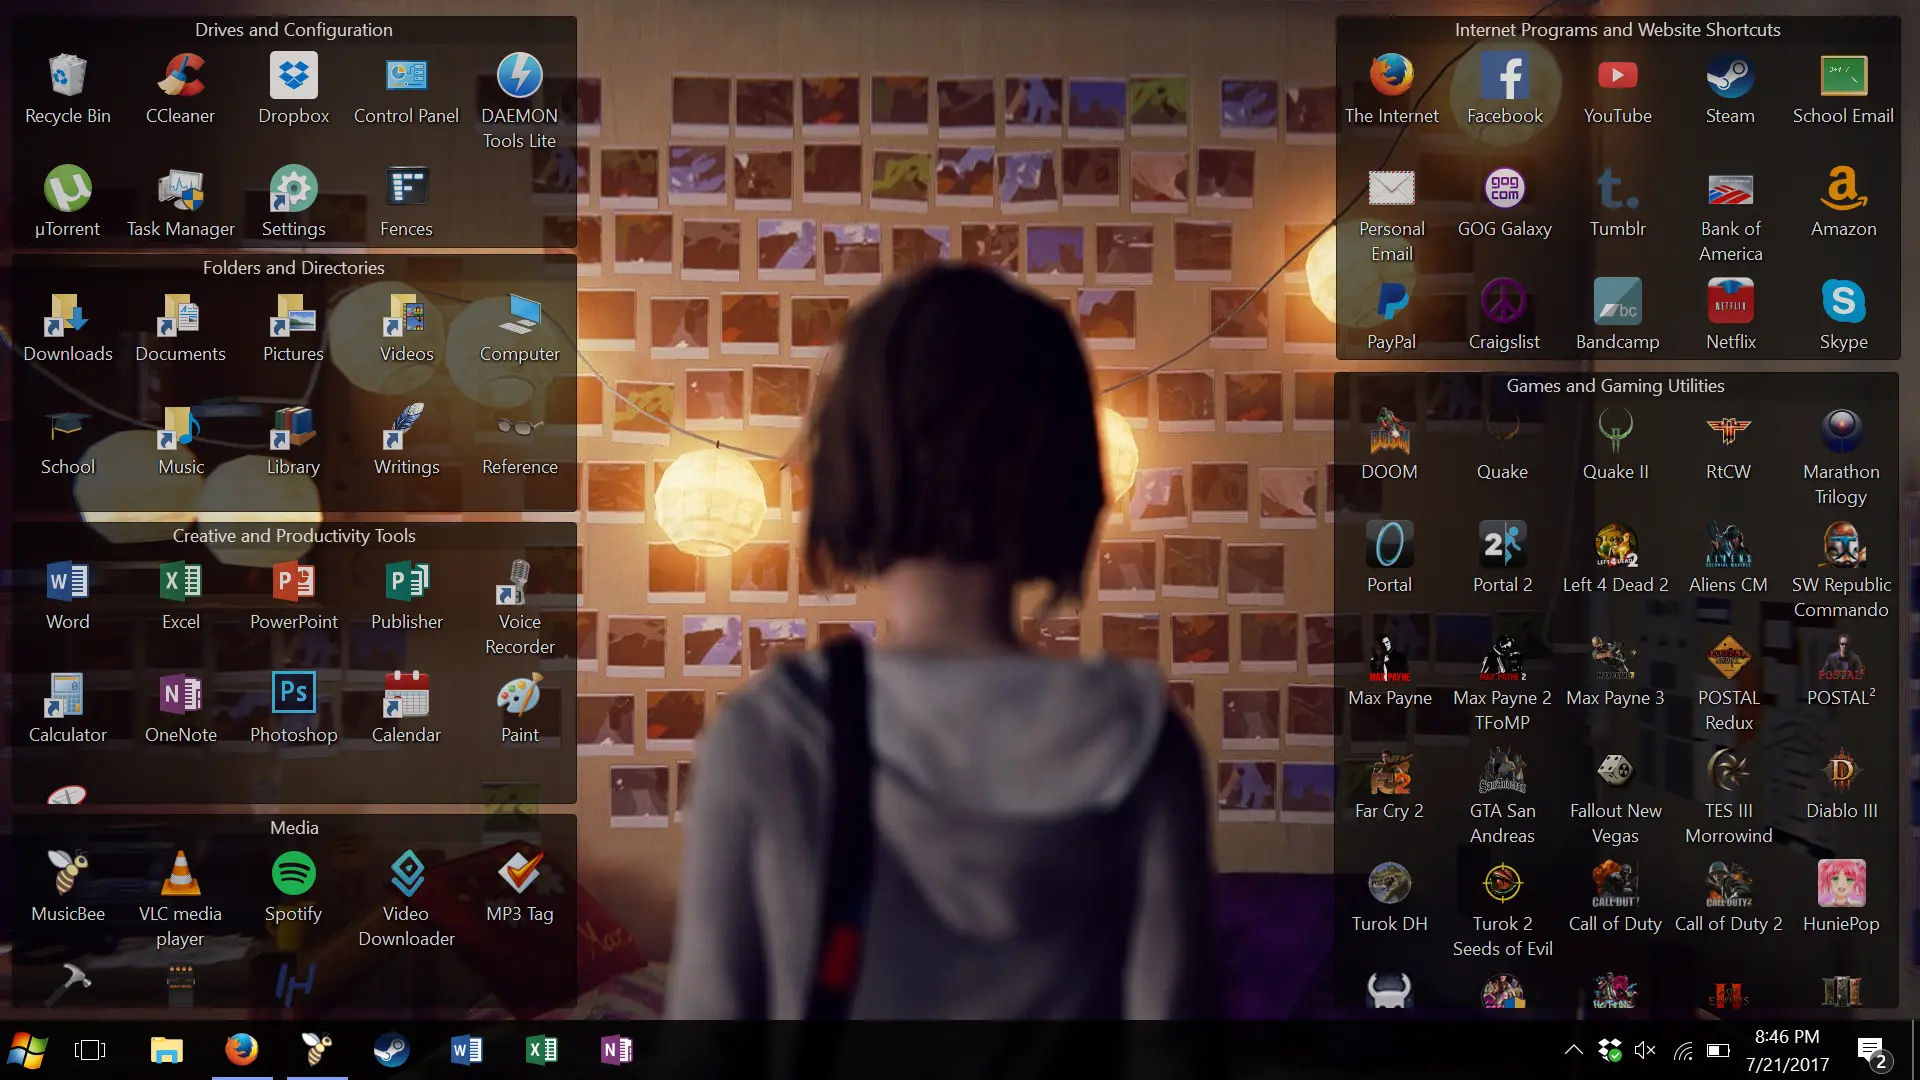
Task: Launch Word from Creative and Productivity Tools
Action: [67, 596]
